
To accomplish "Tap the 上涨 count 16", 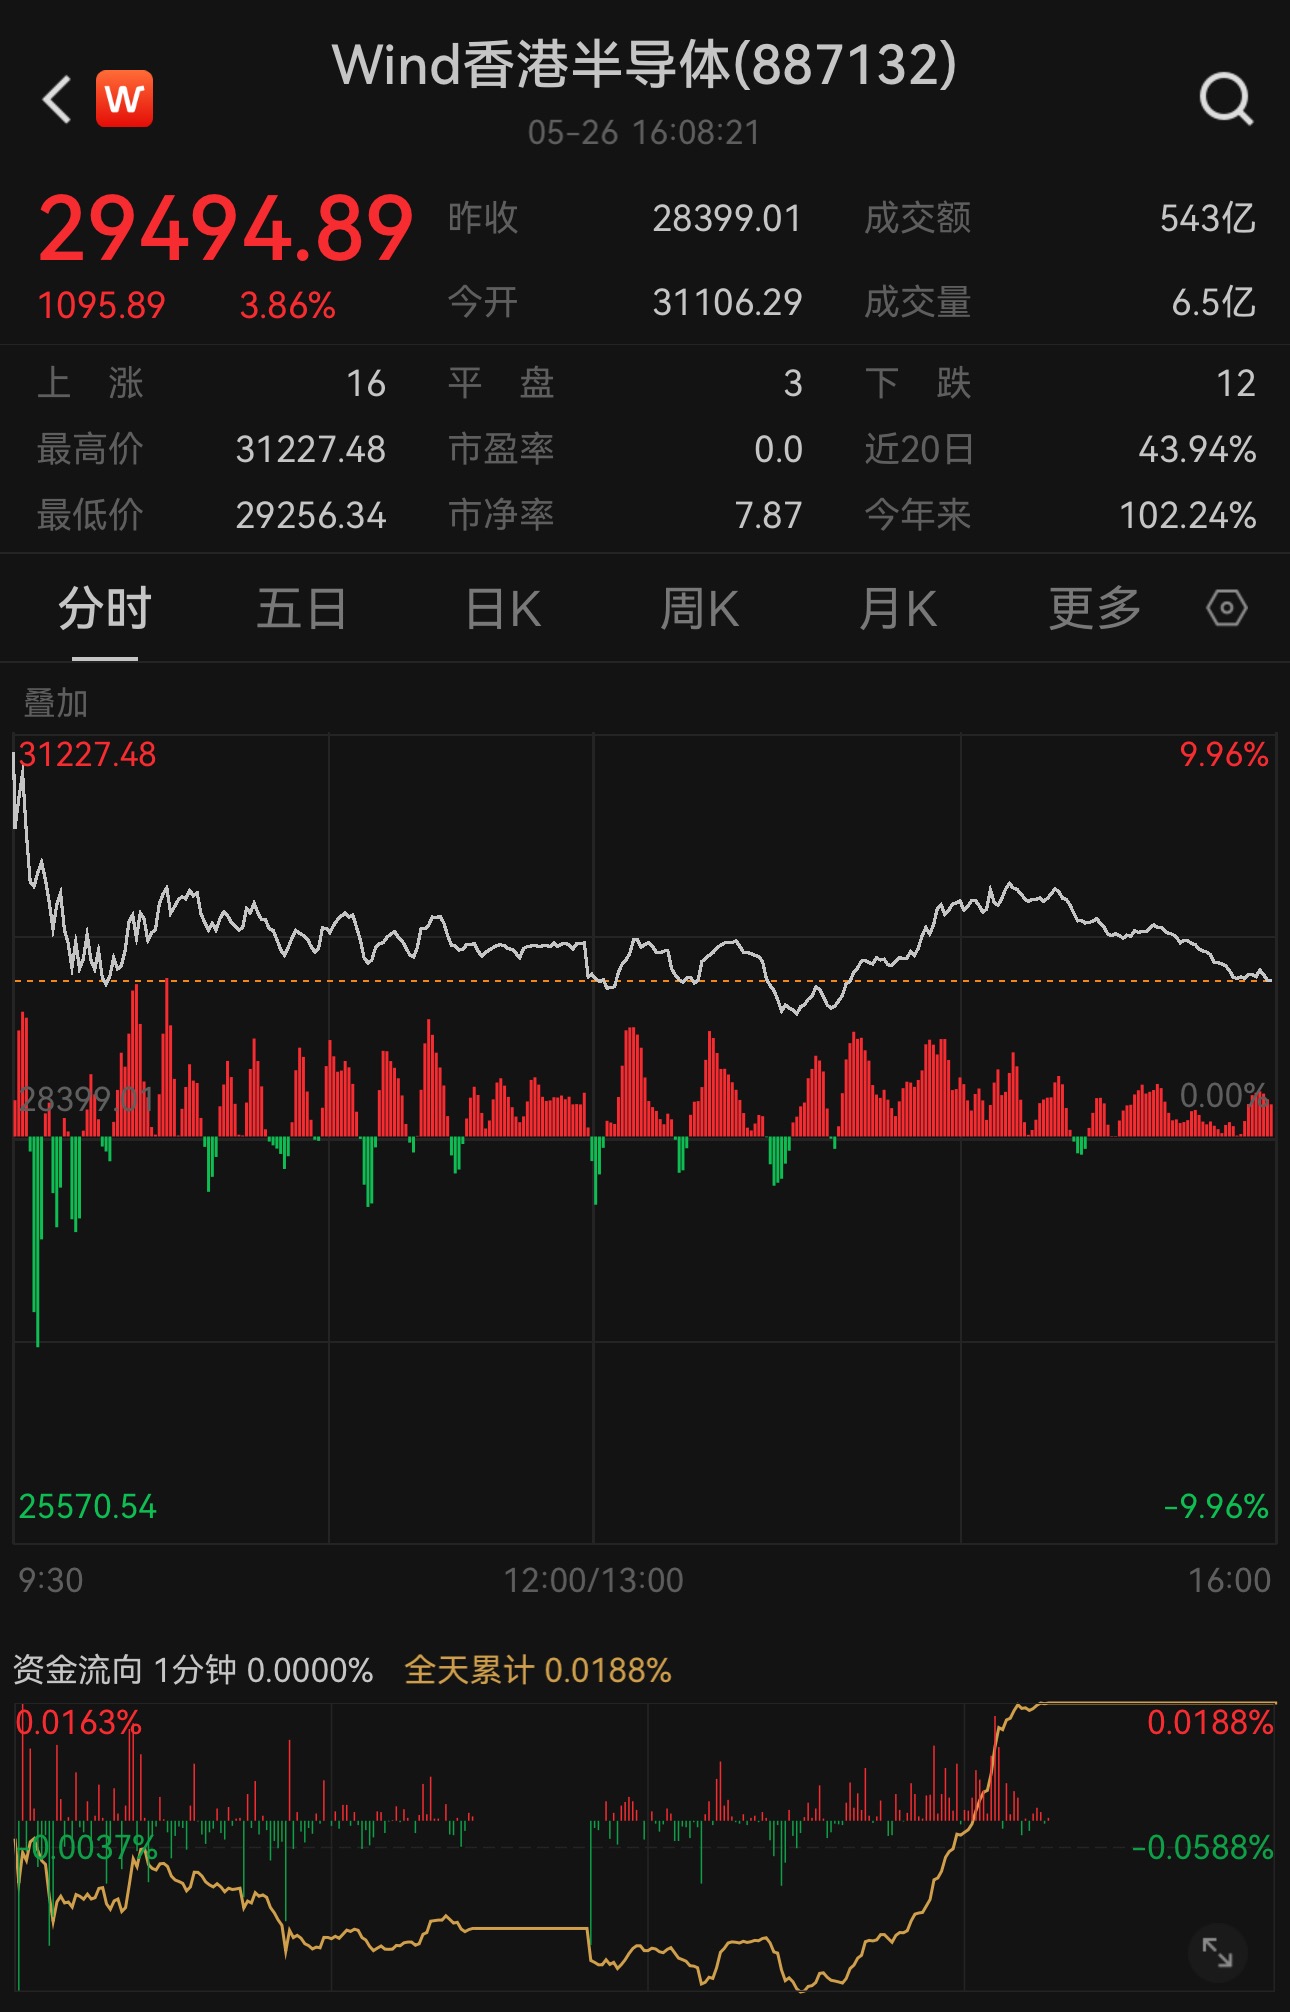I will (x=366, y=383).
